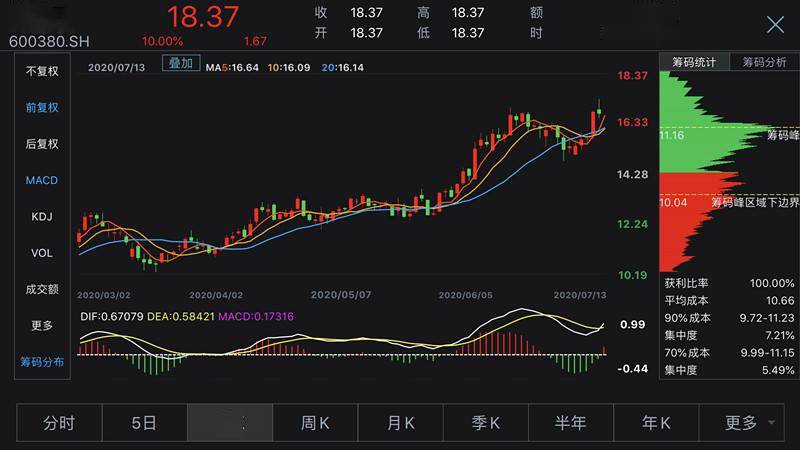800x450 pixels.
Task: Switch indicator to MACD
Action: 42,180
